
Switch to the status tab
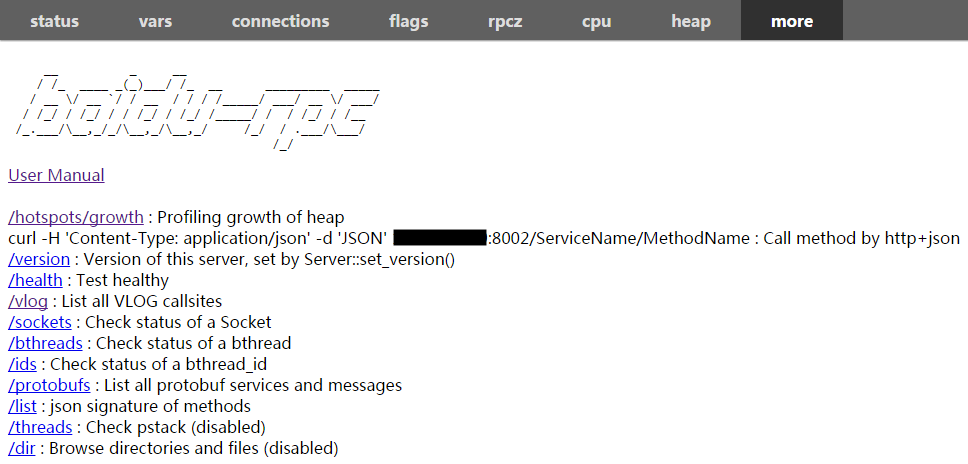coord(54,21)
